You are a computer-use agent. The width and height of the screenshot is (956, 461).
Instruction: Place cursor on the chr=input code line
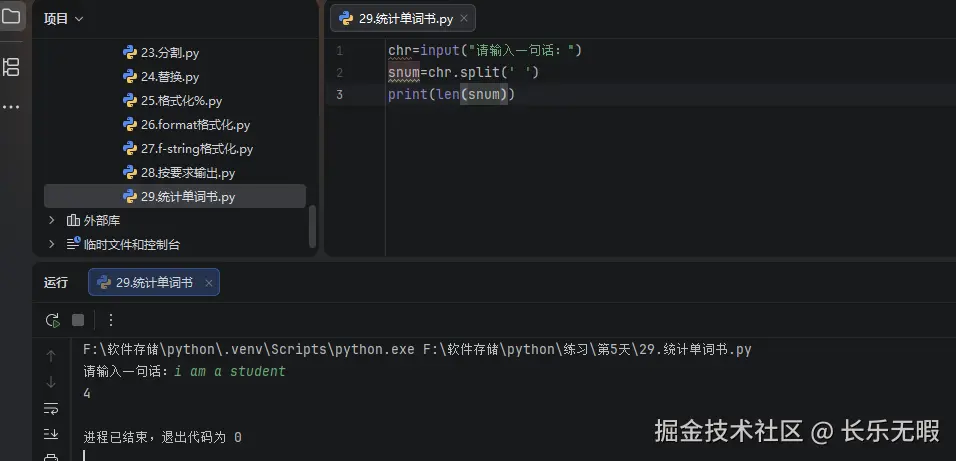[485, 51]
